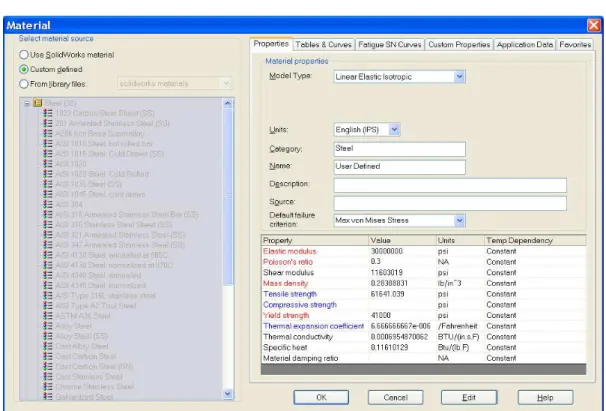Switch to the Properties tab
This screenshot has width=606, height=411.
pyautogui.click(x=271, y=44)
